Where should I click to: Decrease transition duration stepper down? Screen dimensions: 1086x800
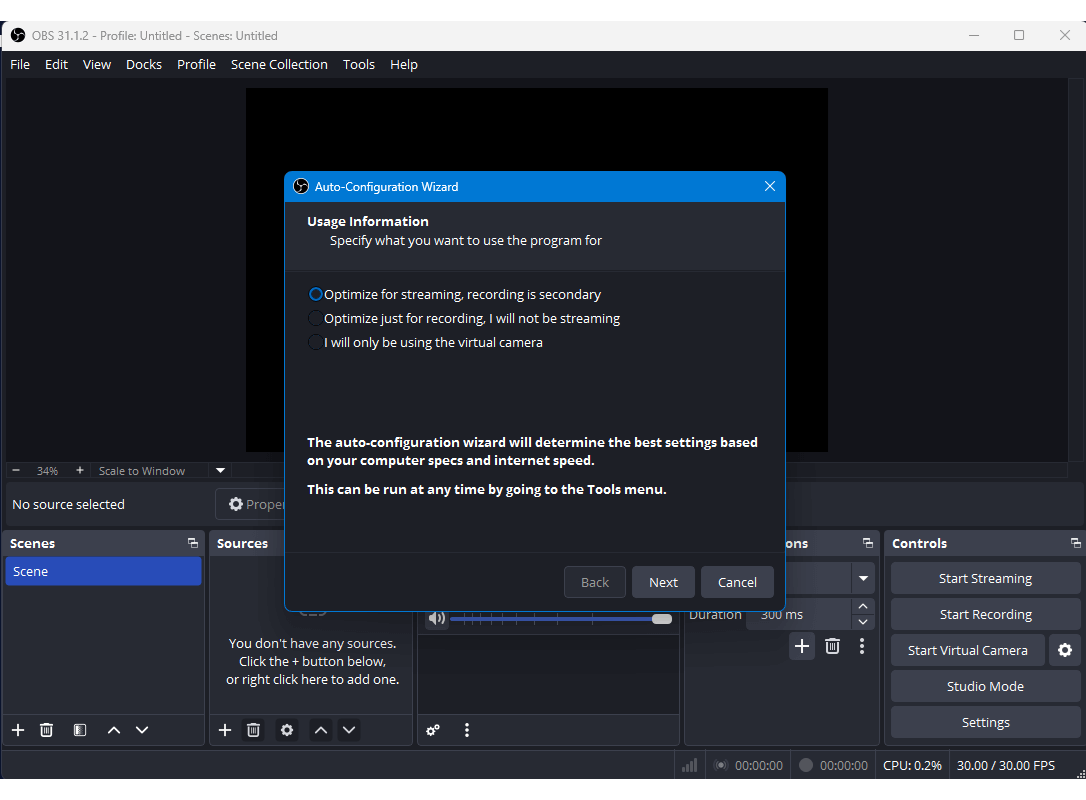863,622
